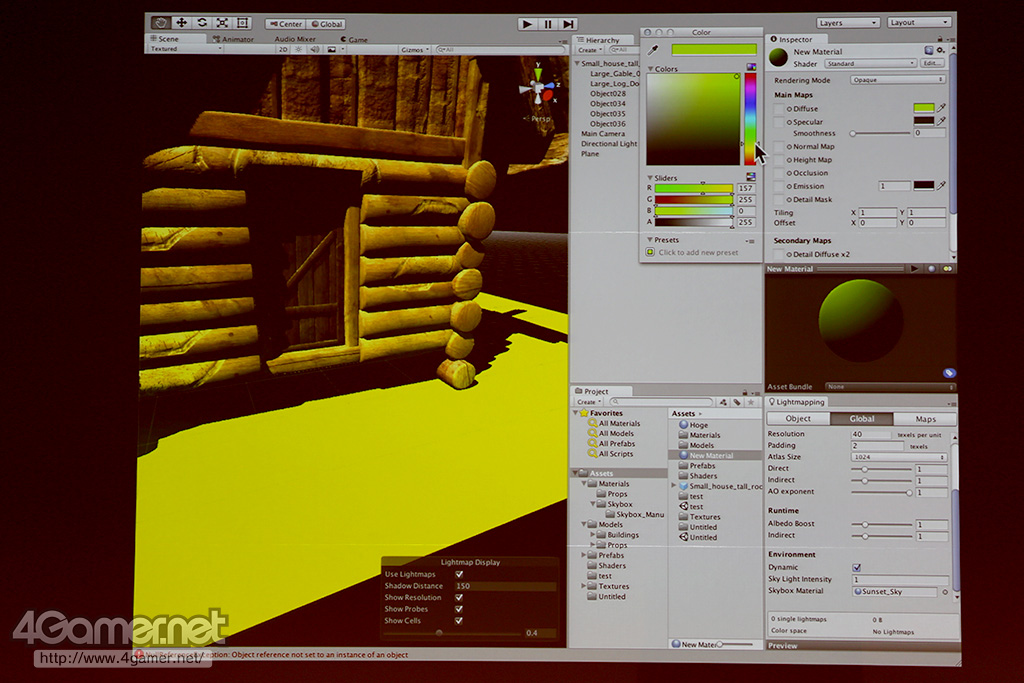Open the Gizmos dropdown
The image size is (1024, 683).
click(415, 50)
